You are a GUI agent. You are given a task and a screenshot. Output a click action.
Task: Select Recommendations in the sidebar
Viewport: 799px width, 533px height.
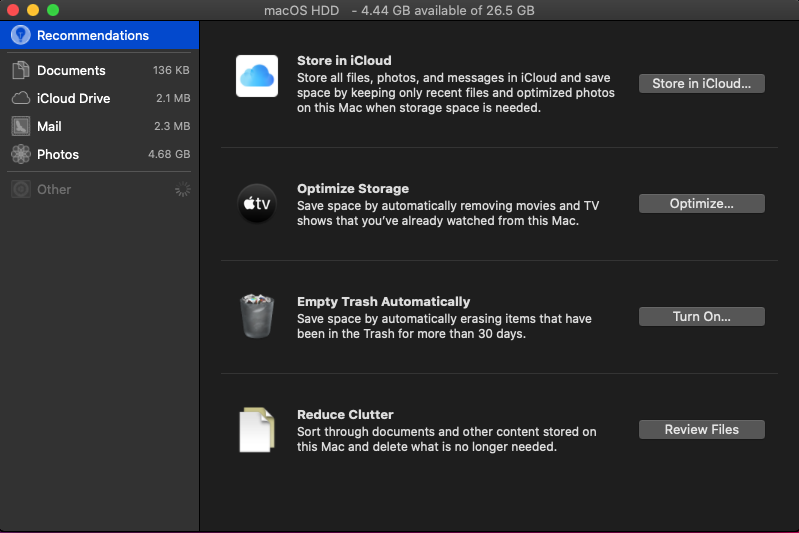pos(99,35)
